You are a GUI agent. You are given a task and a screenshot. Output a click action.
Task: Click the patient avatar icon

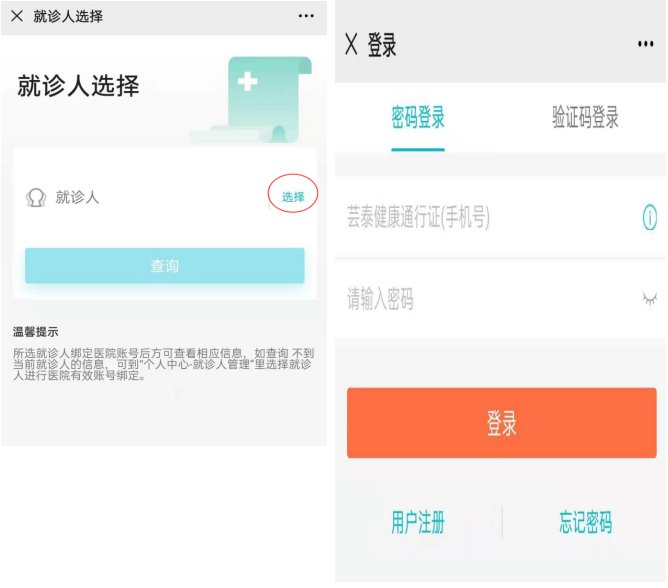point(36,198)
